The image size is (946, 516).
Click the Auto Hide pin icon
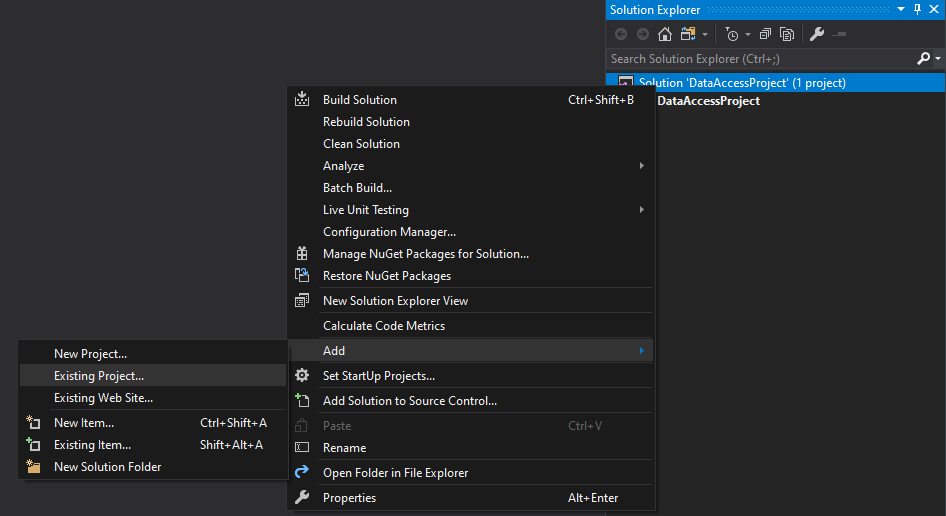(x=917, y=10)
